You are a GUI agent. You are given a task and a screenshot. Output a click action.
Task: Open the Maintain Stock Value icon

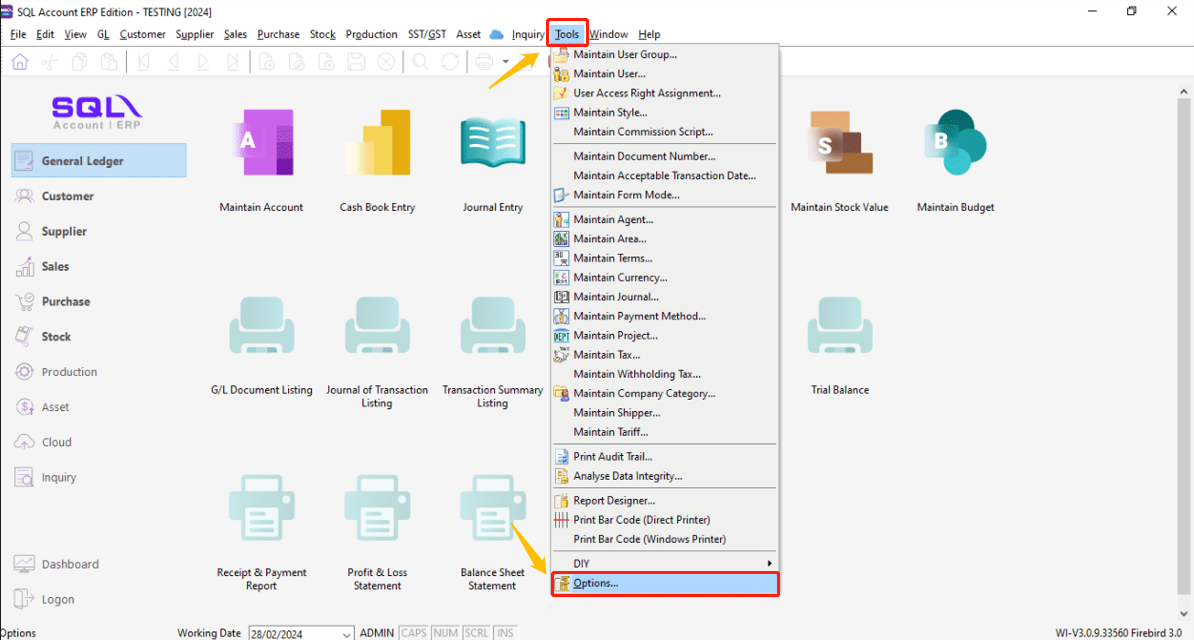pos(839,145)
